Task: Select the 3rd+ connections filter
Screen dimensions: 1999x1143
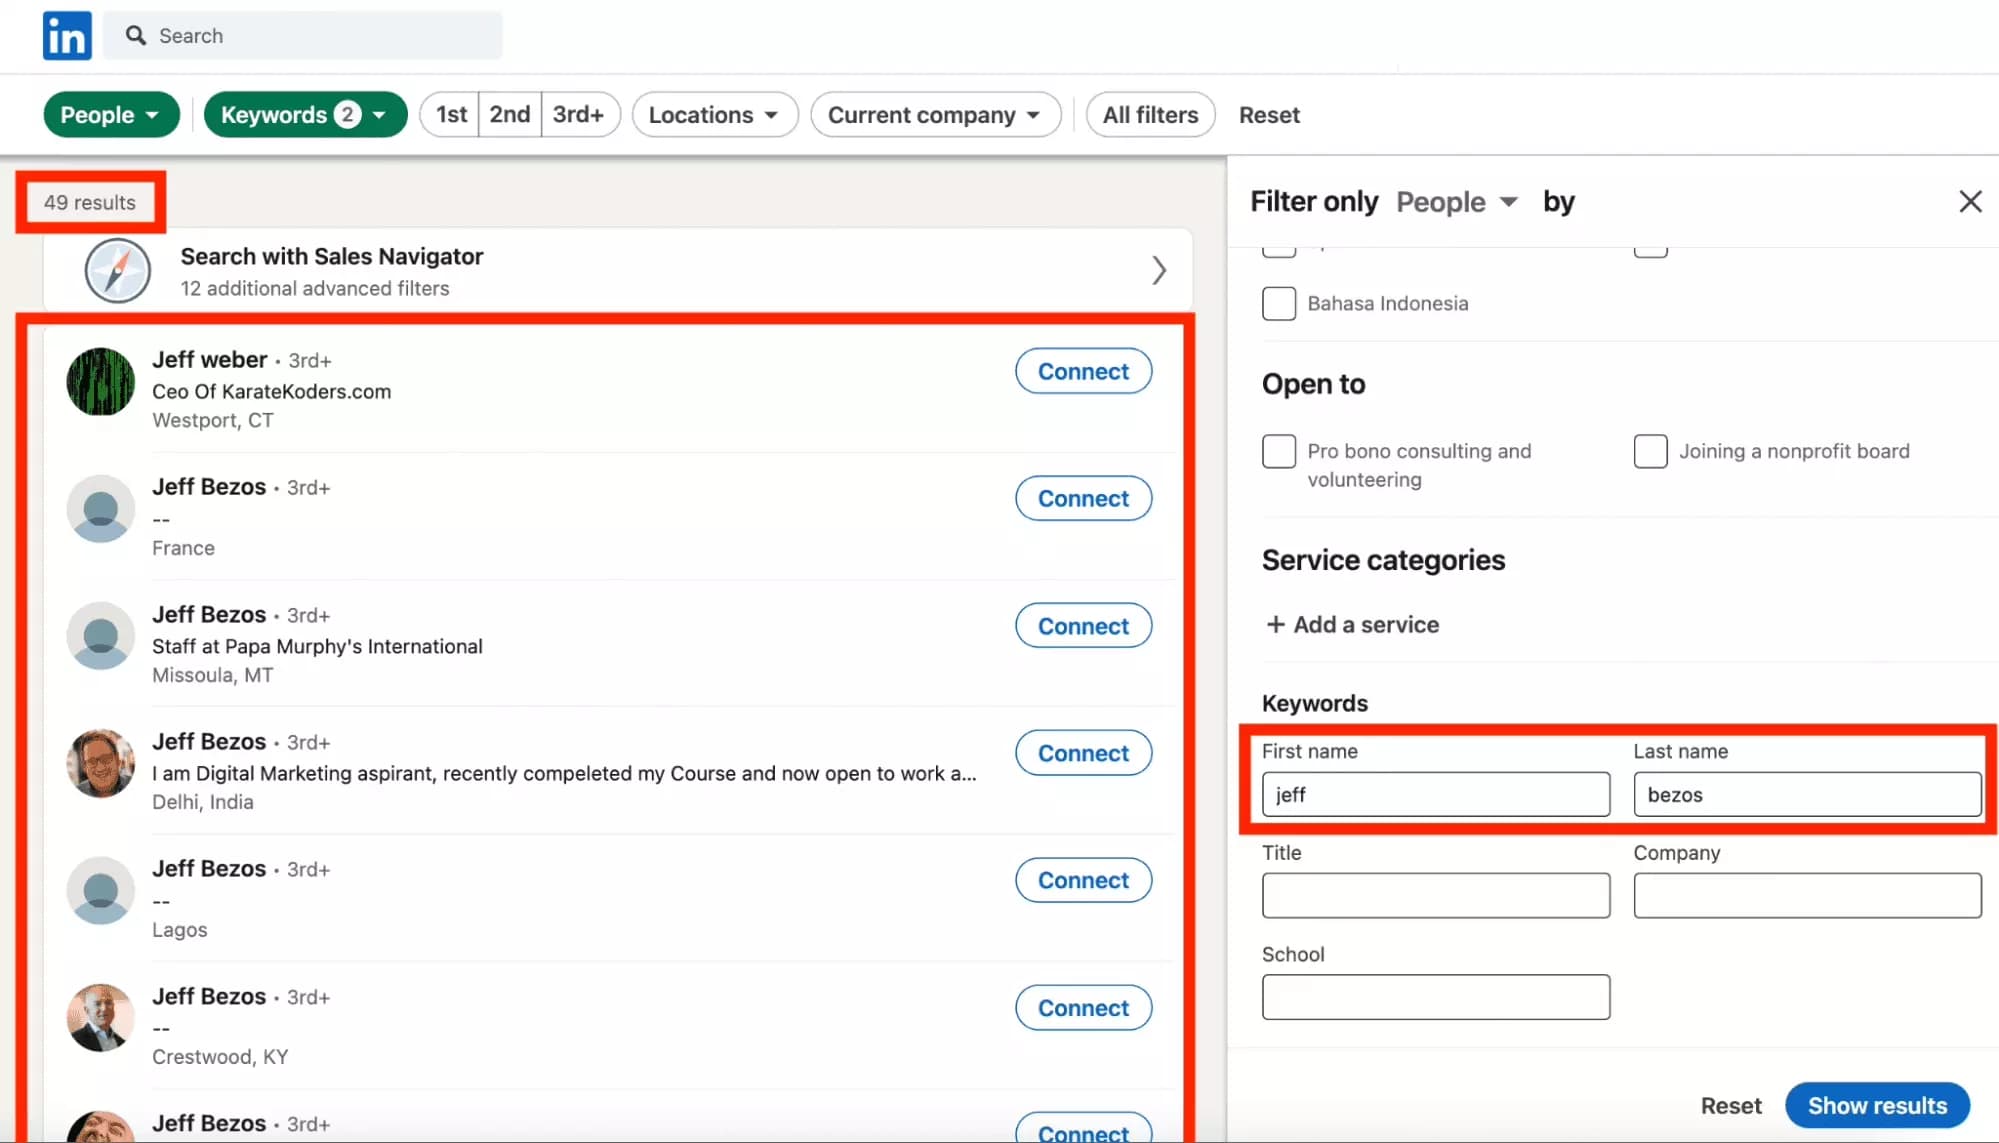Action: pos(578,115)
